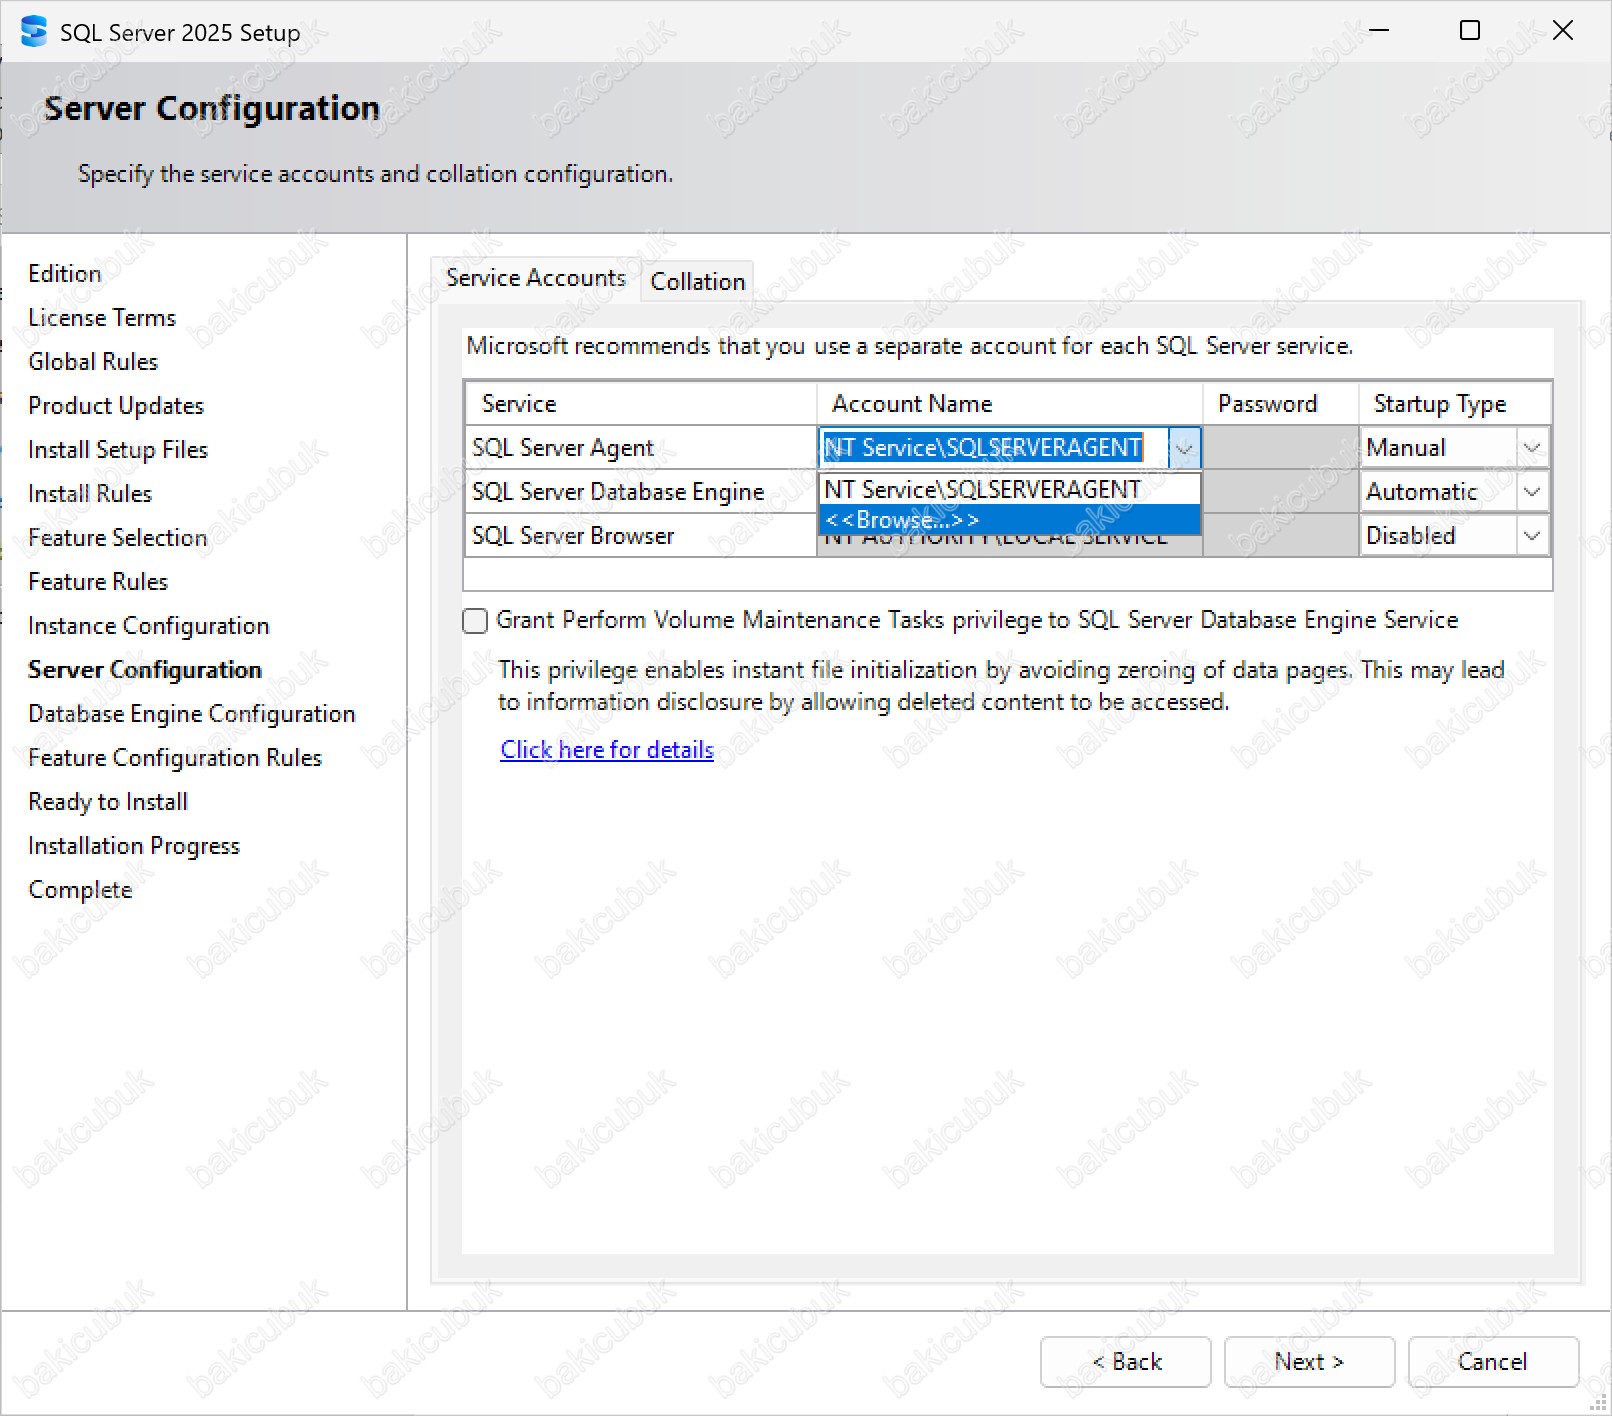Choose <<Browse...>> from the account list

click(1008, 520)
